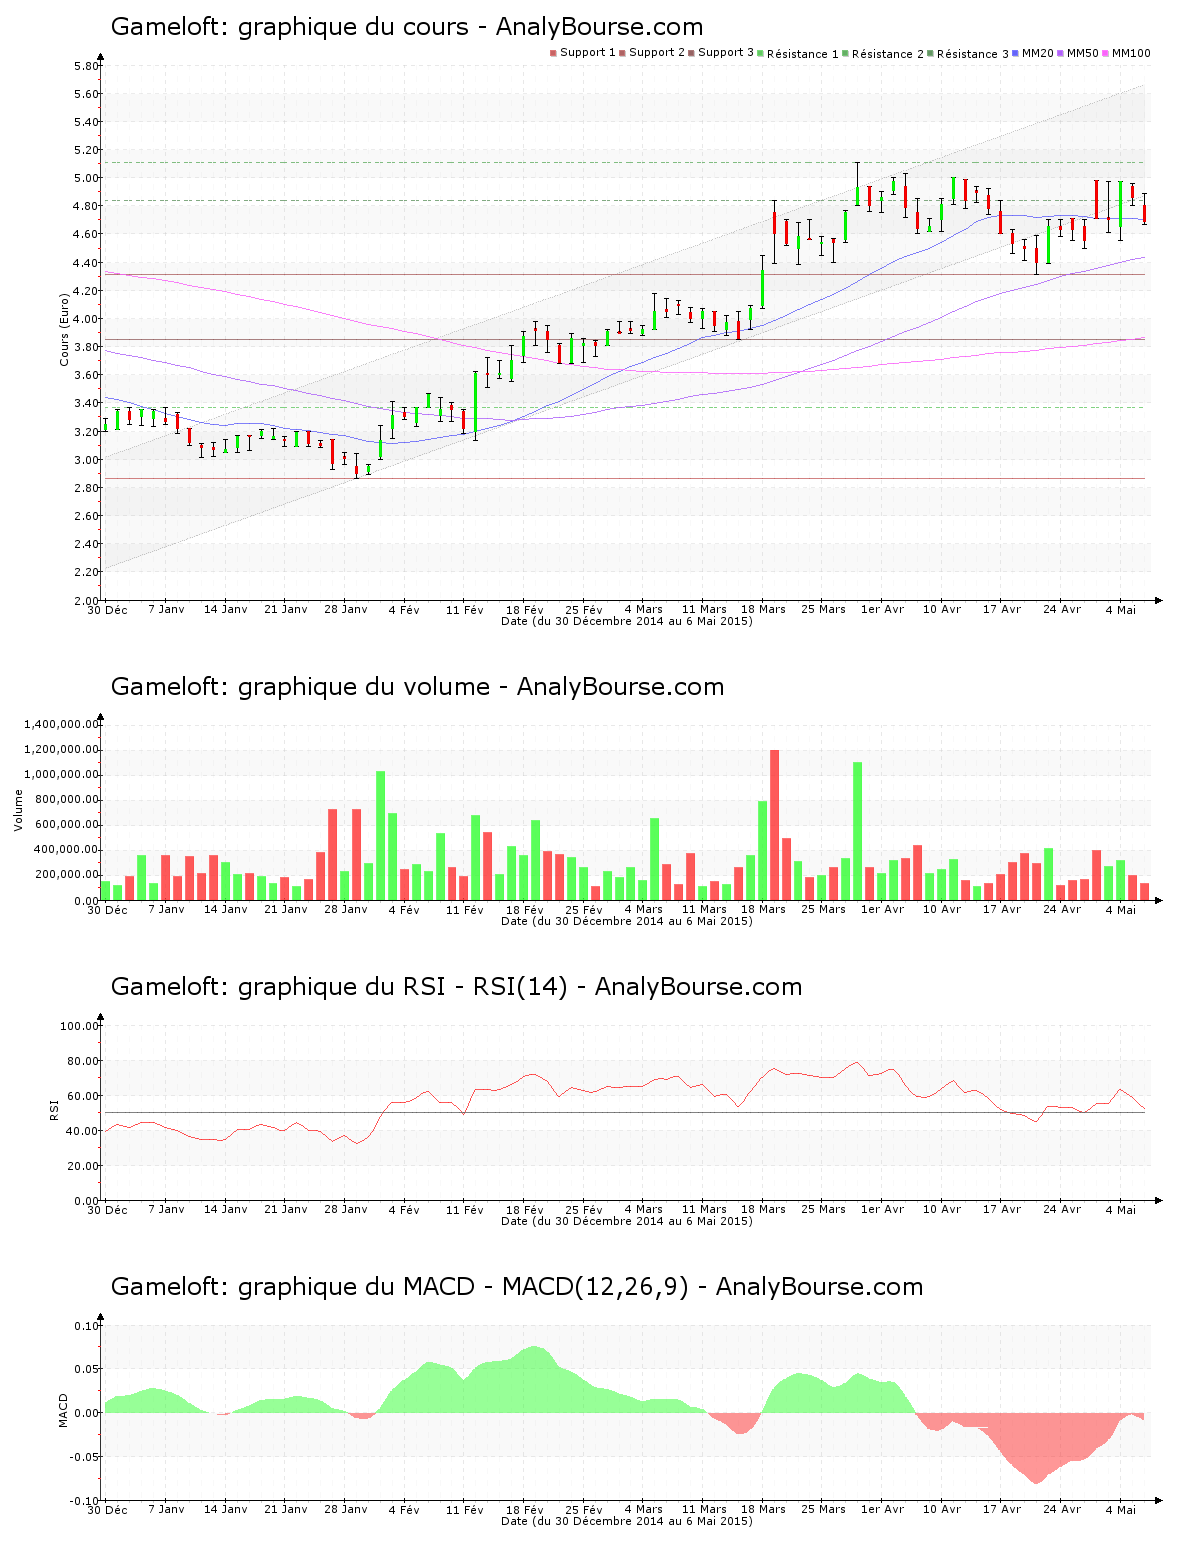Screen dimensions: 1200x1550
Task: Click '18 Mars' on the volume chart axis
Action: pyautogui.click(x=763, y=909)
